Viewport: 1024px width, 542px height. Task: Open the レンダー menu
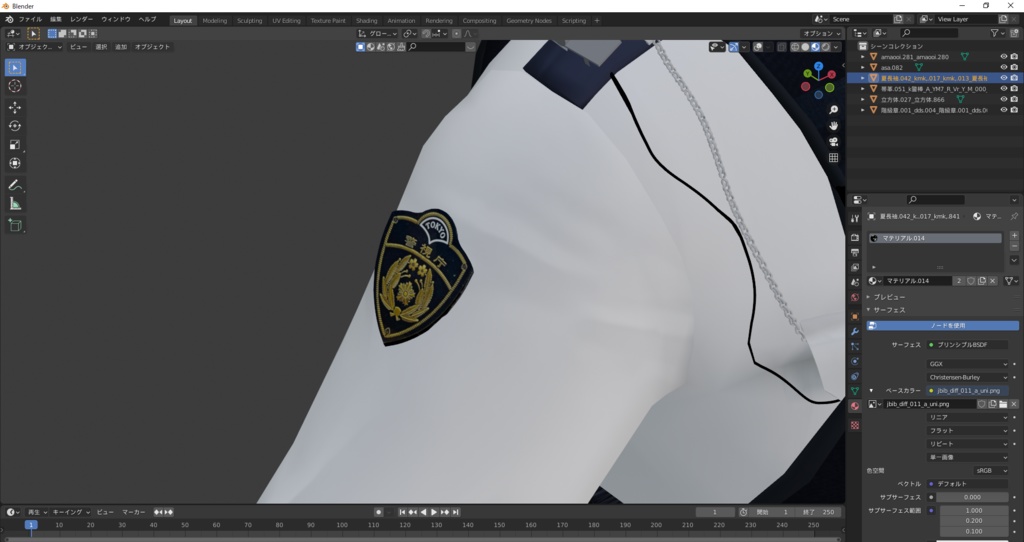(82, 20)
